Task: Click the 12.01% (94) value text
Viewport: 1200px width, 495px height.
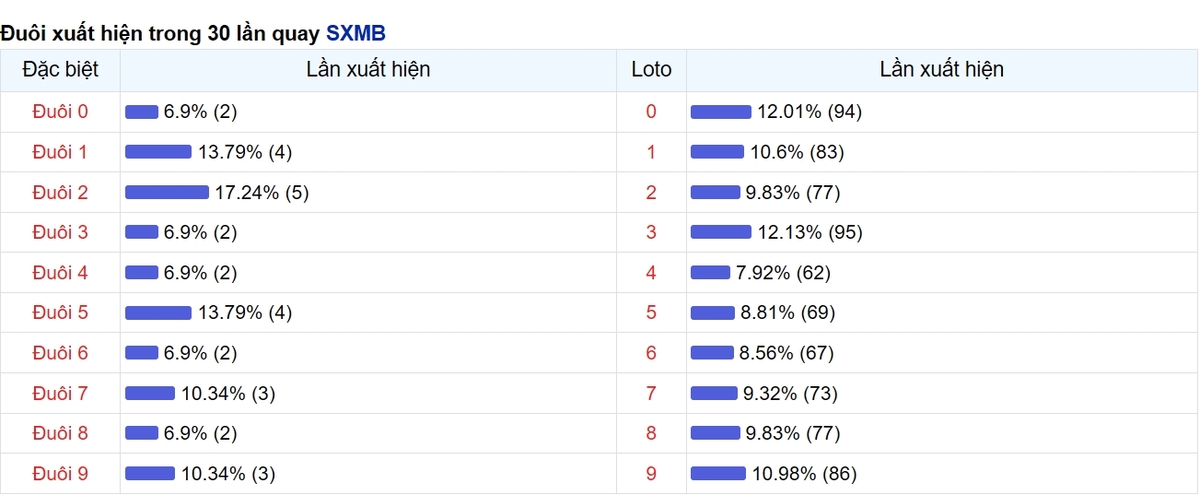Action: pyautogui.click(x=809, y=112)
